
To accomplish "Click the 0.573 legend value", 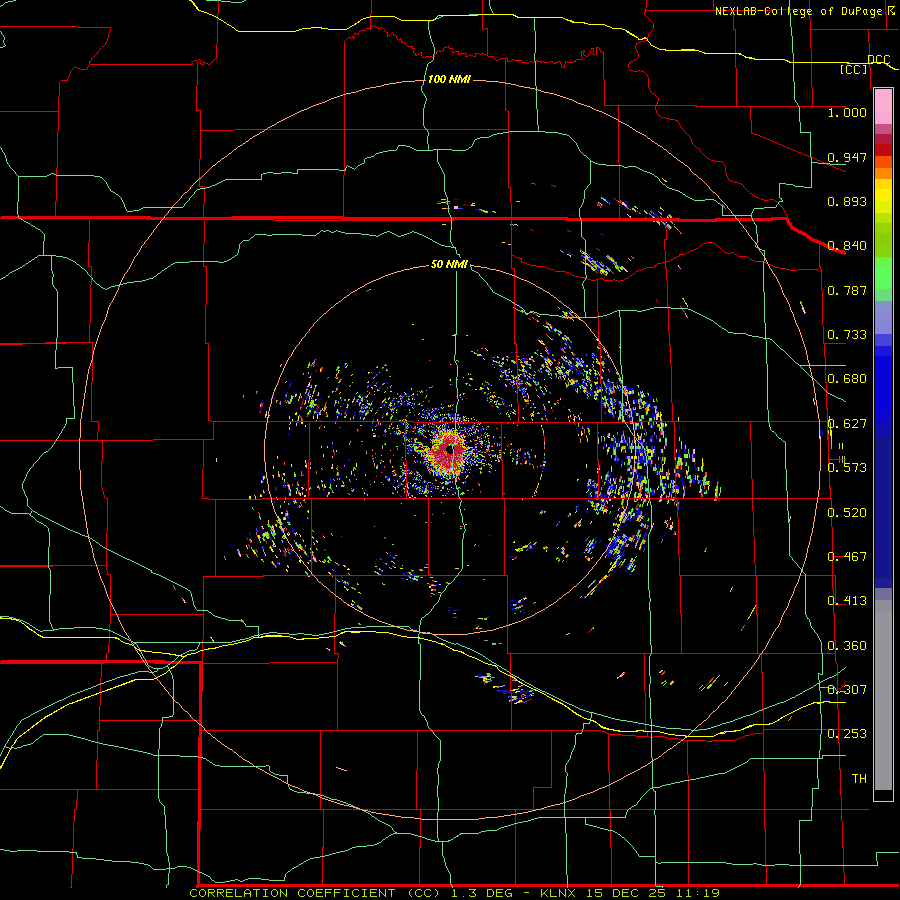I will (x=847, y=468).
